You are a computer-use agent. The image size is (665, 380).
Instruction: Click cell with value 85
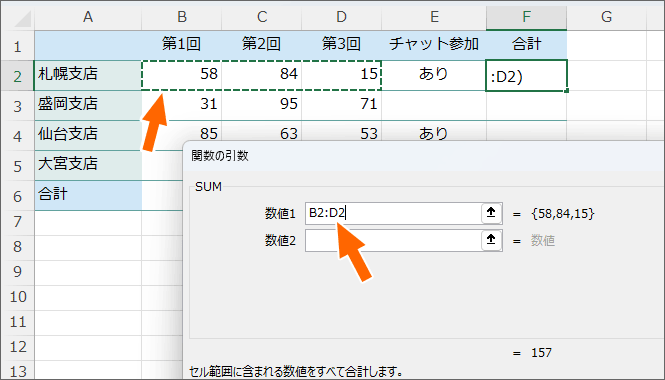pos(182,131)
